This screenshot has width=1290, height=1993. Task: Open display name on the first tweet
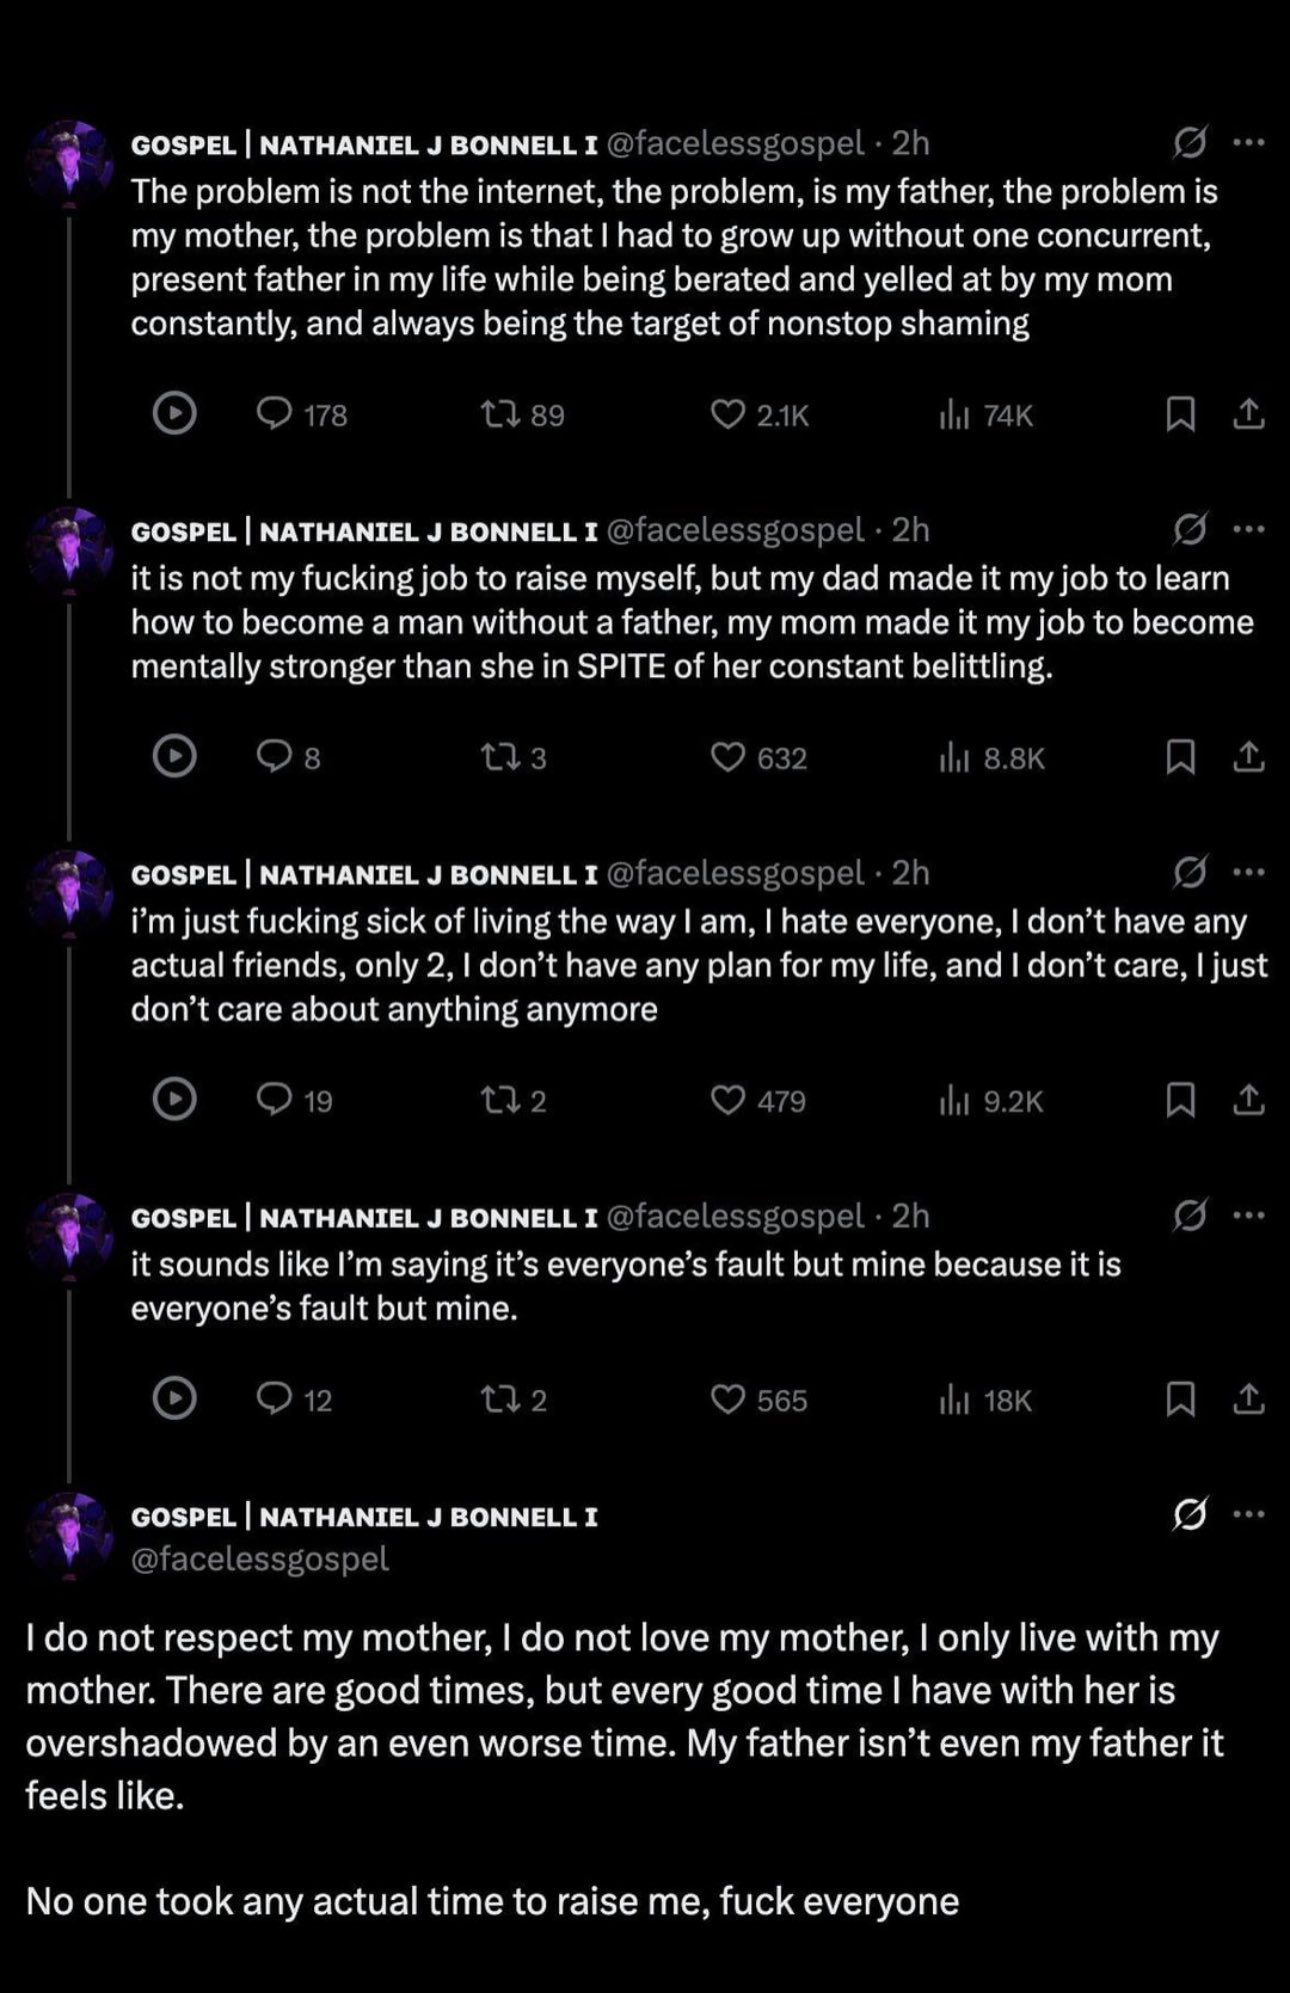point(364,144)
